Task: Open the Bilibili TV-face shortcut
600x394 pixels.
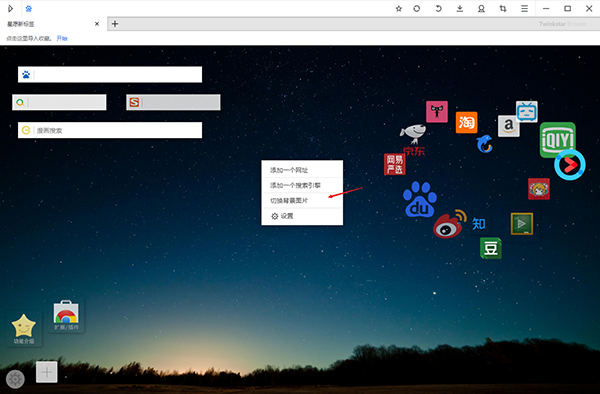Action: [527, 112]
